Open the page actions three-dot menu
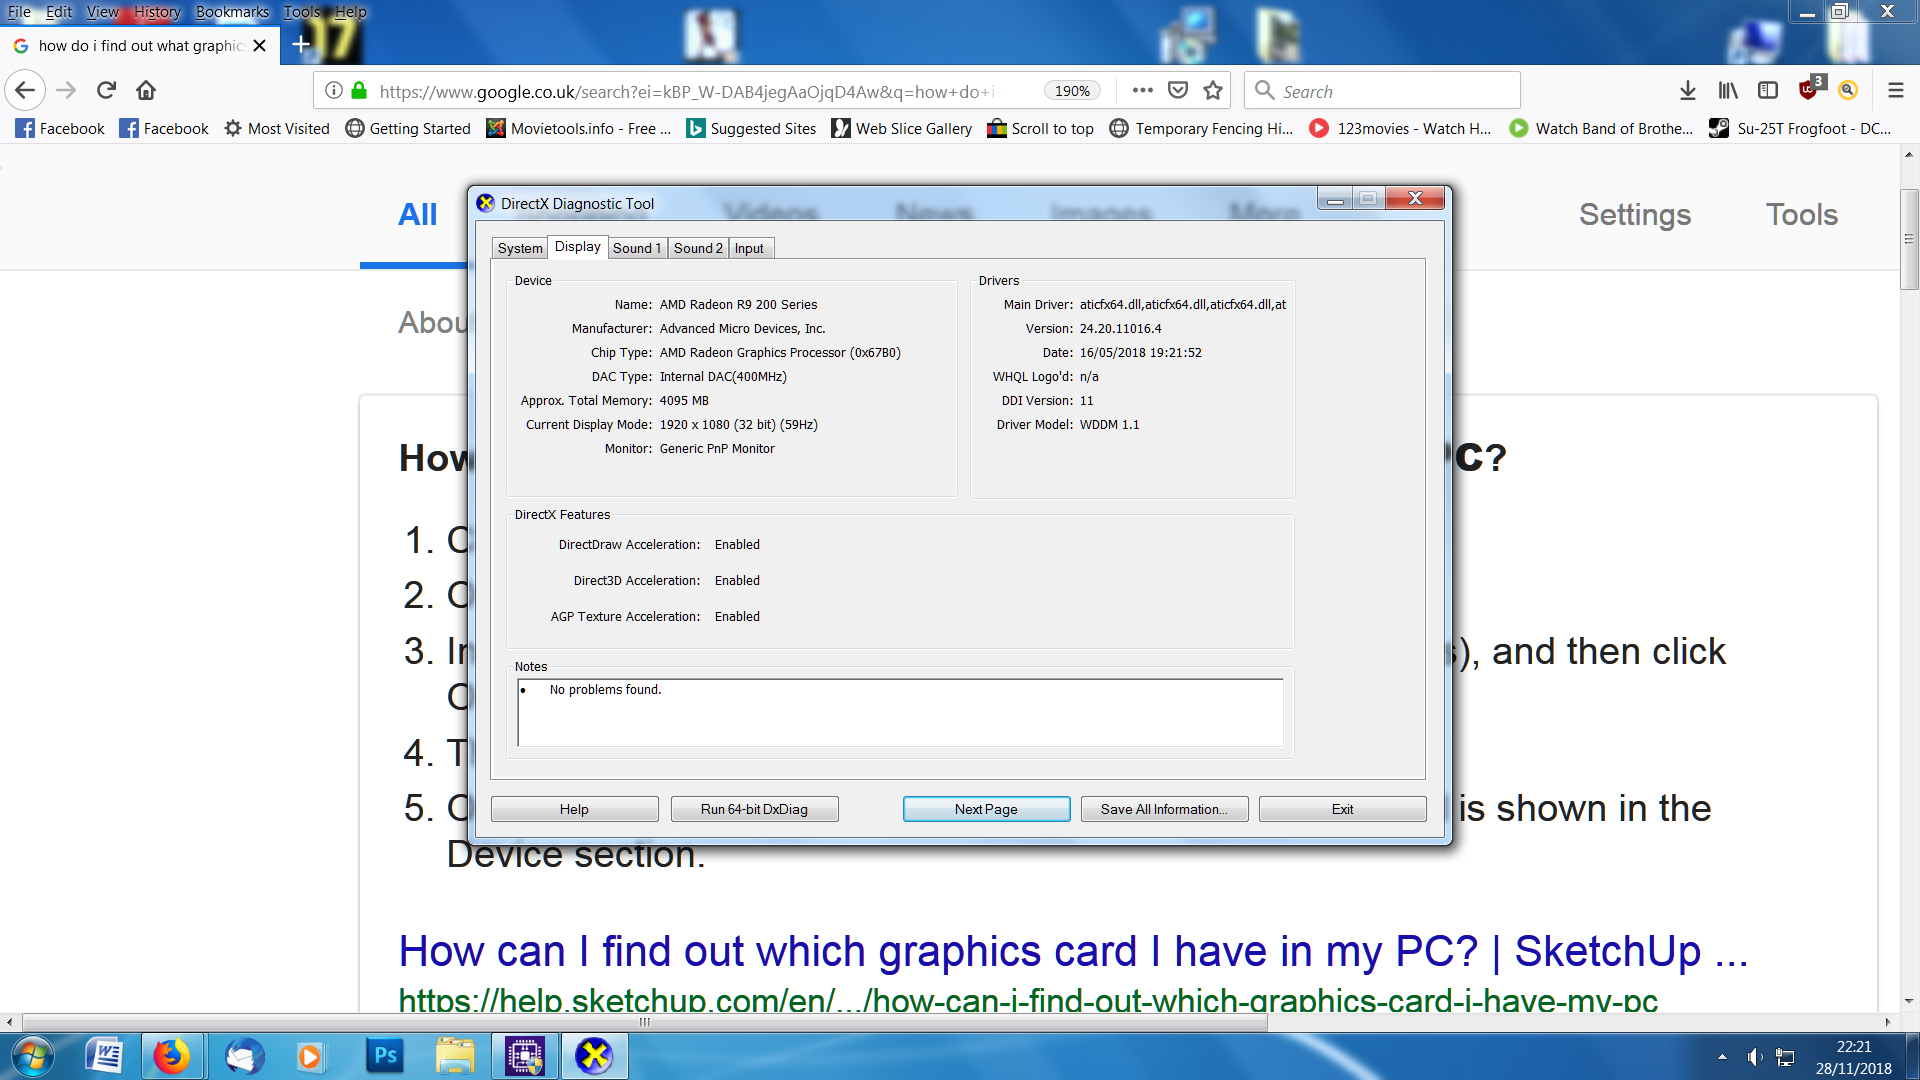1920x1080 pixels. click(1143, 90)
